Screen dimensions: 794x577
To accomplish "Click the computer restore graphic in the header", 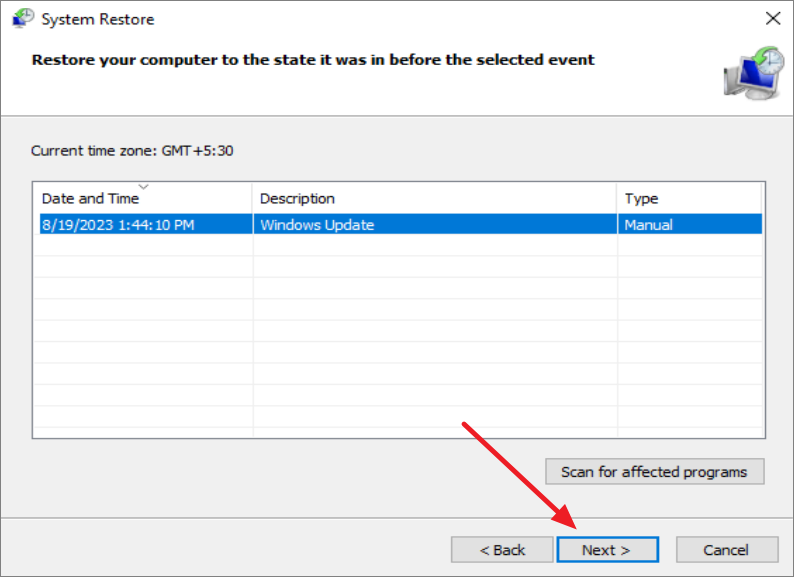I will (x=753, y=73).
